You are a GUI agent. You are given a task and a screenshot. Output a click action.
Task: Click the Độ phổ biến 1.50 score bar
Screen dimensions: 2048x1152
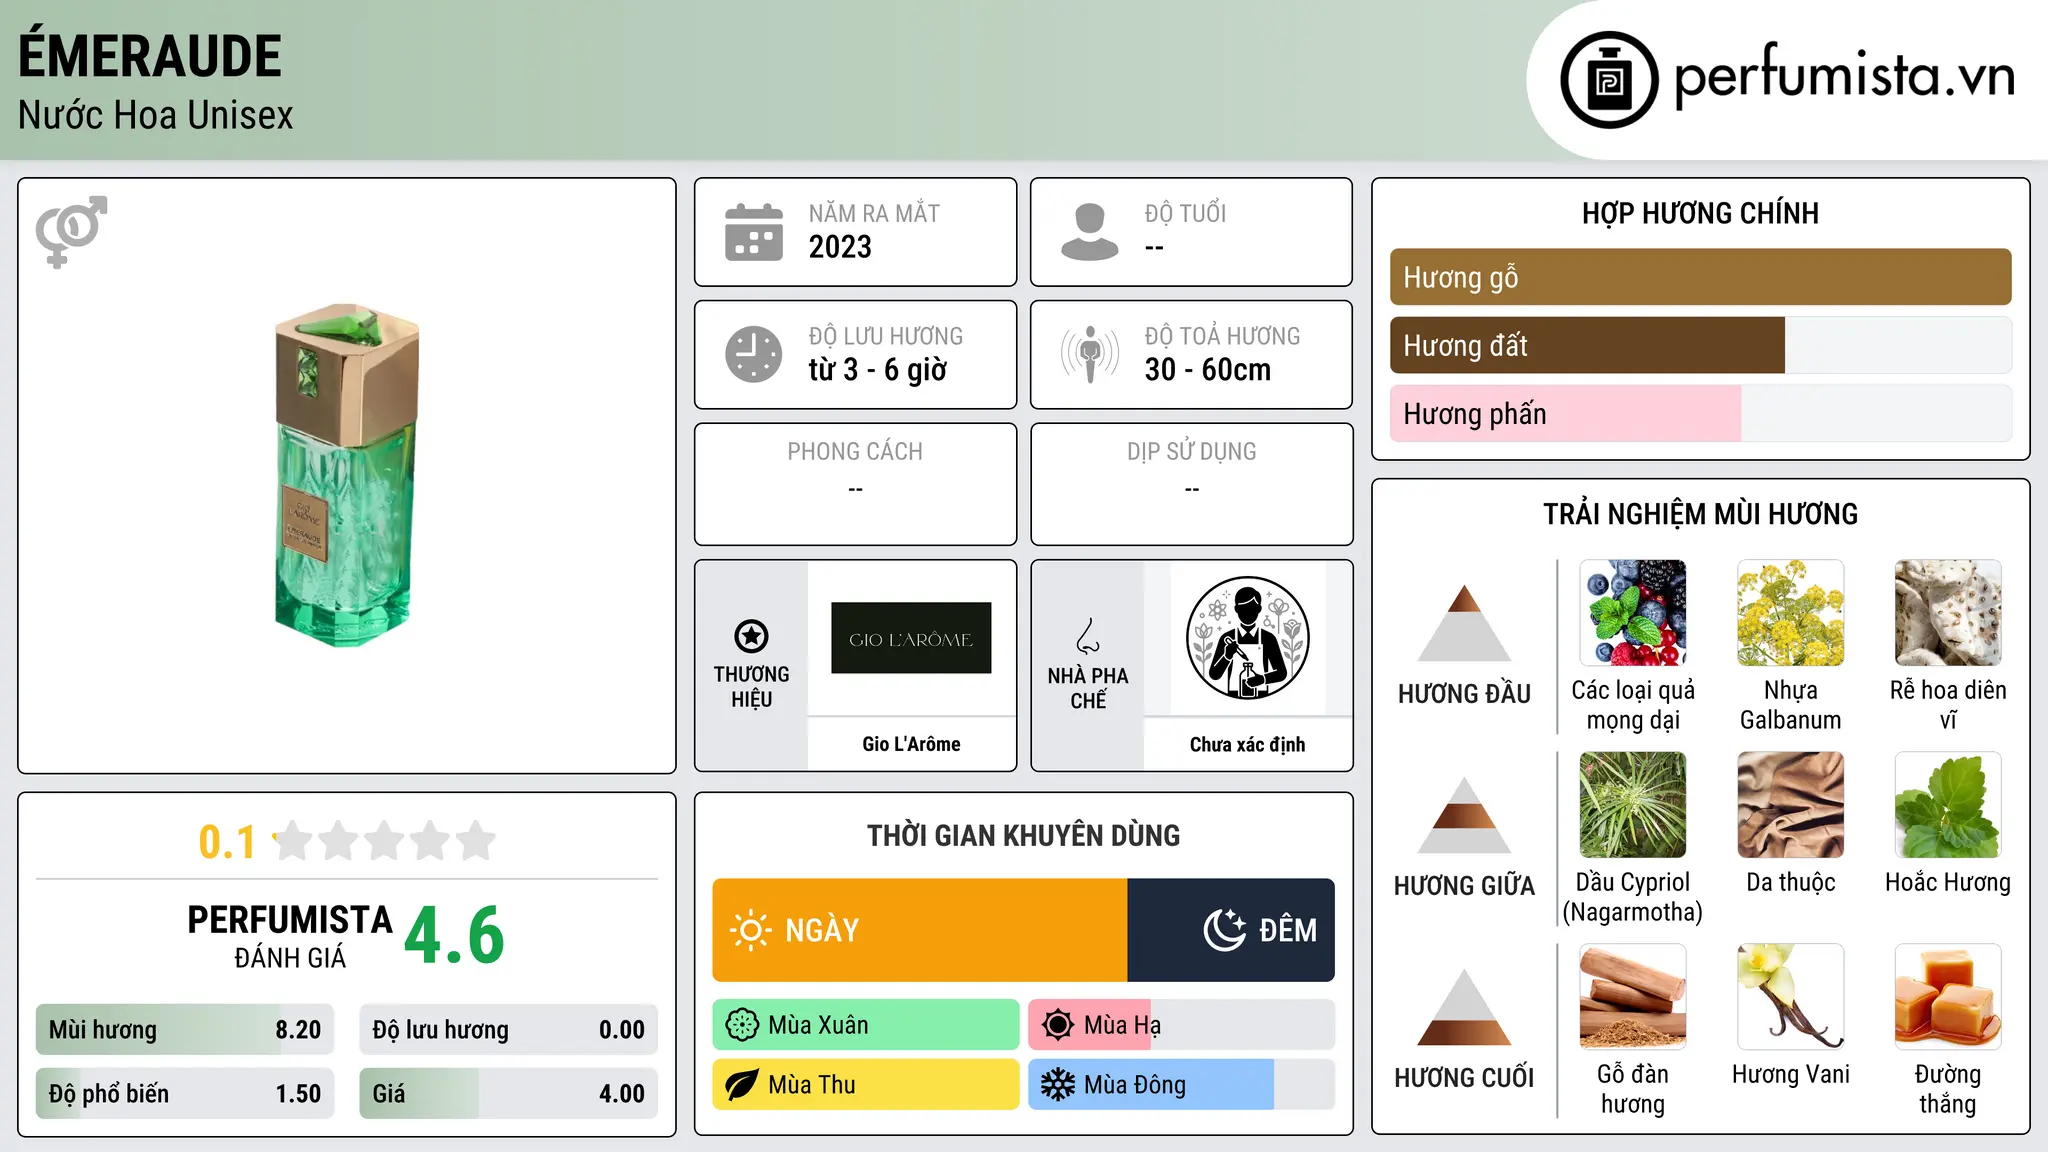click(185, 1093)
